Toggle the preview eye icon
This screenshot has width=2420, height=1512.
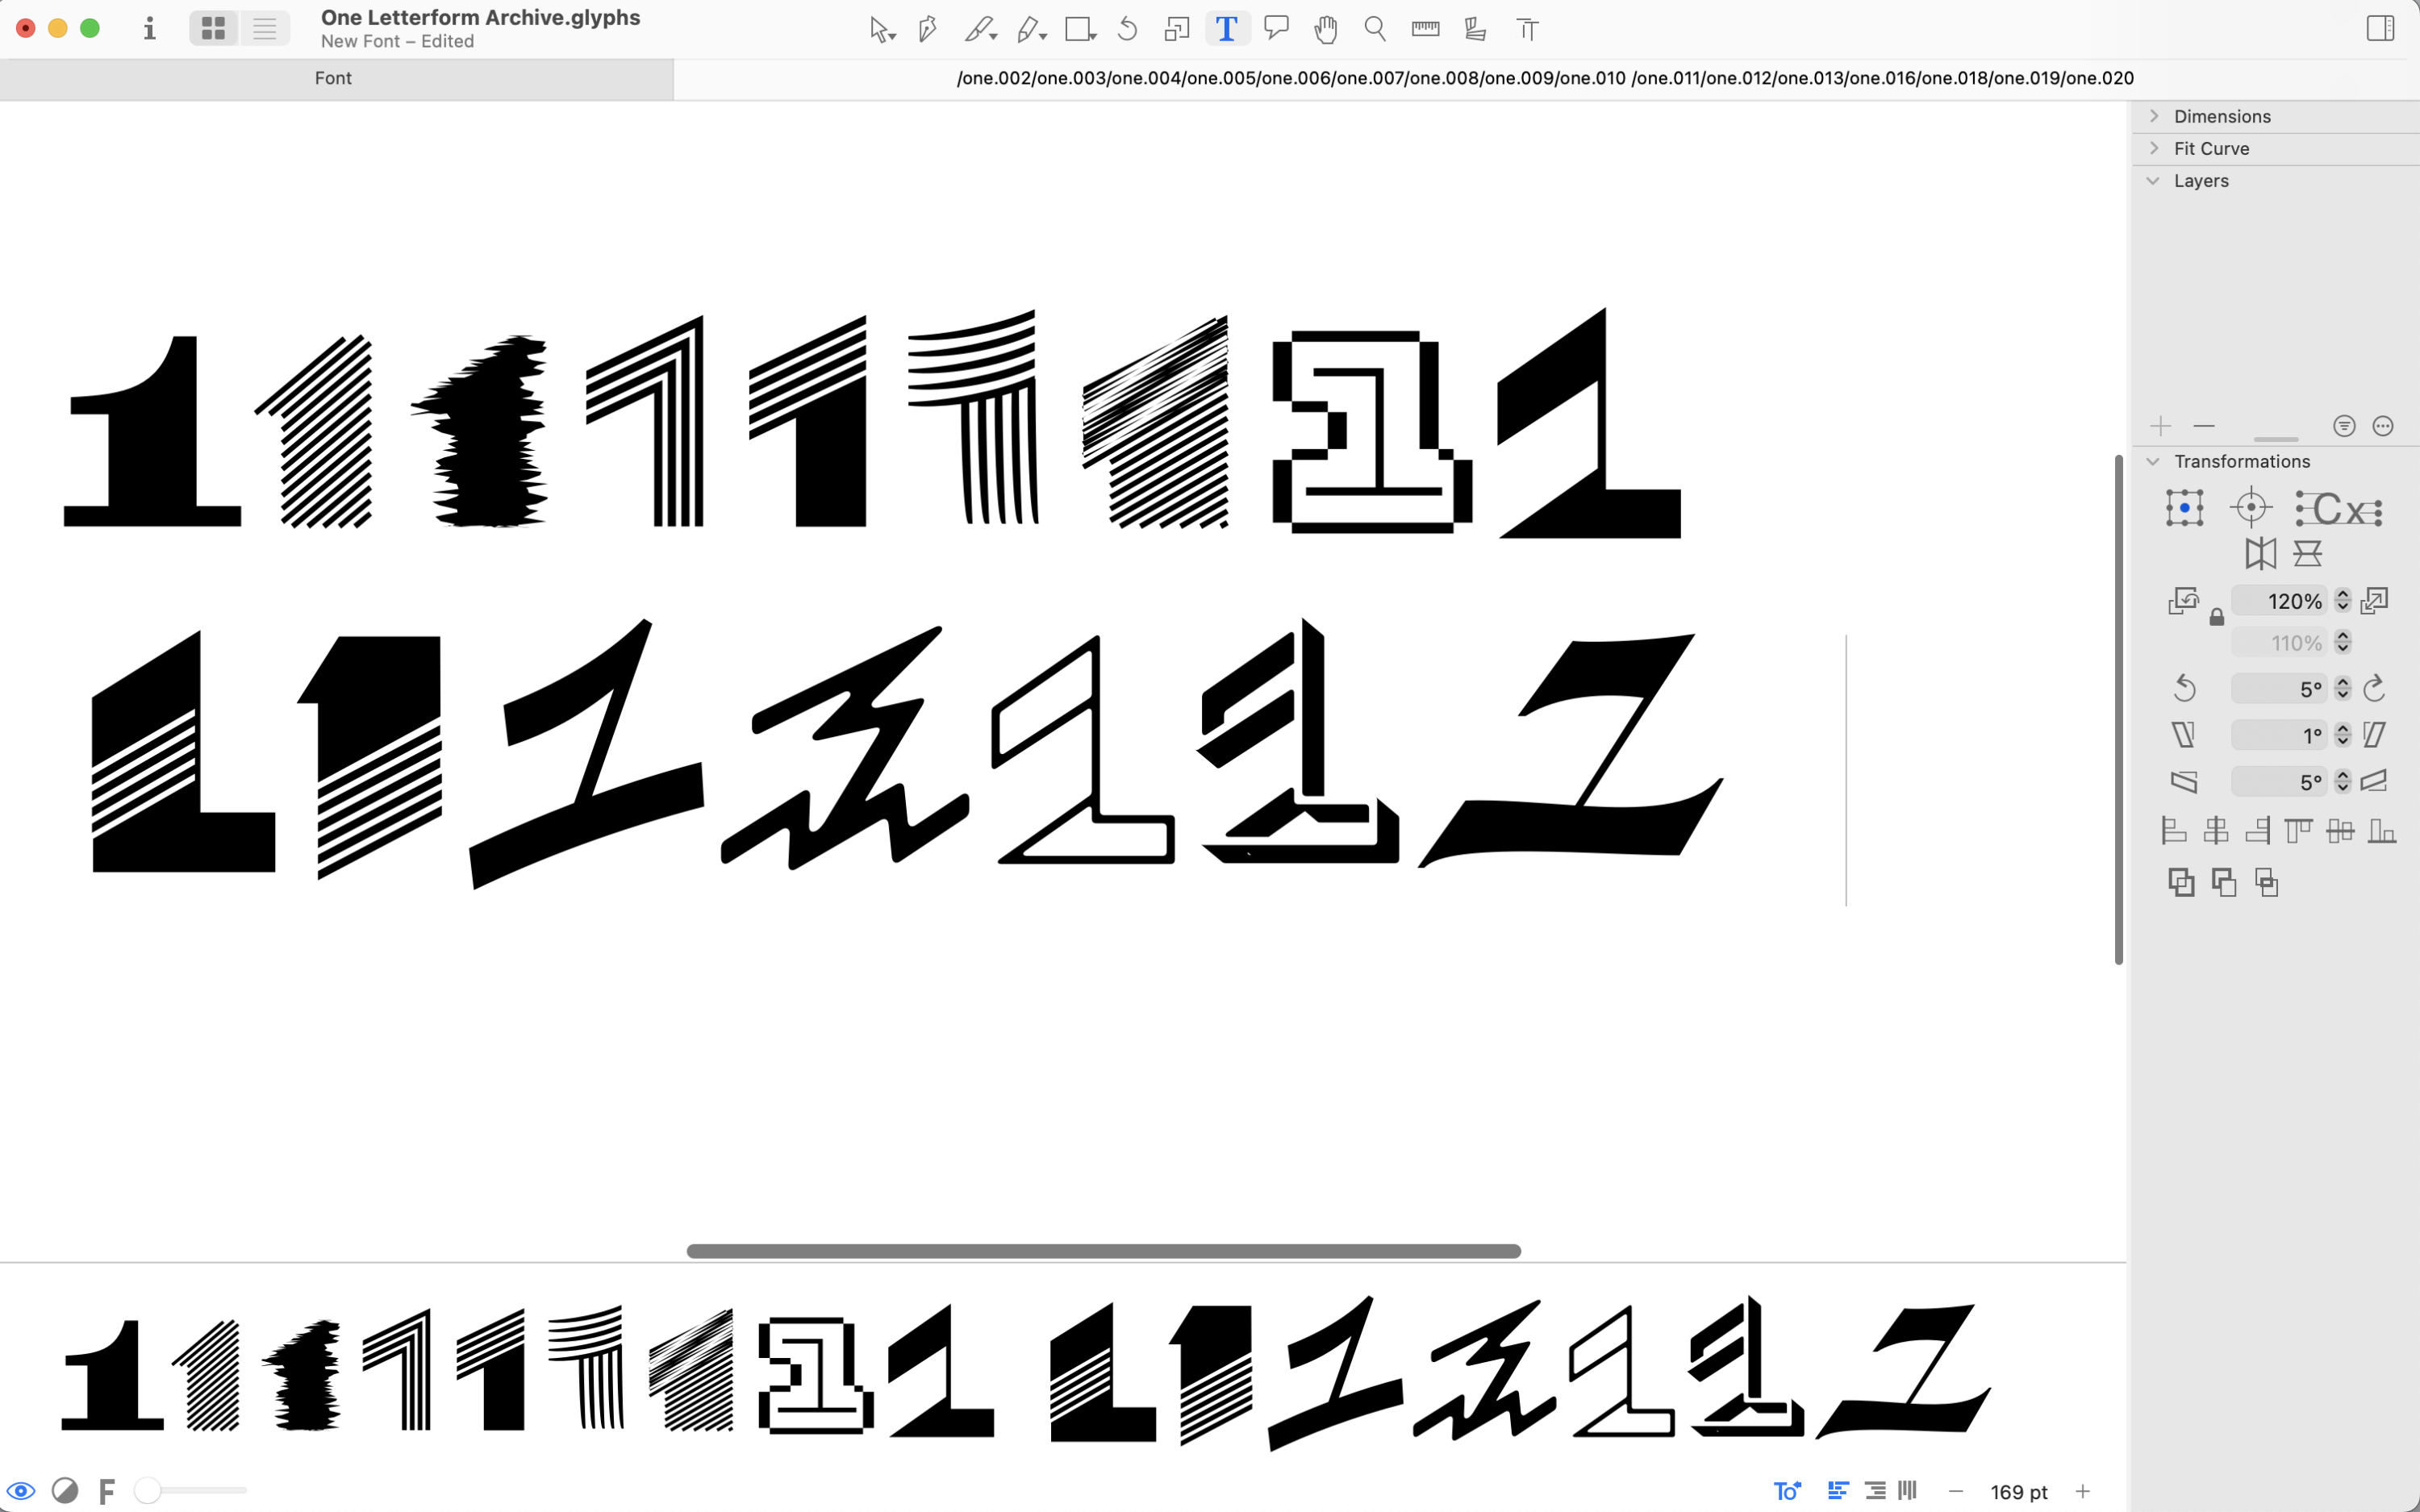click(21, 1491)
